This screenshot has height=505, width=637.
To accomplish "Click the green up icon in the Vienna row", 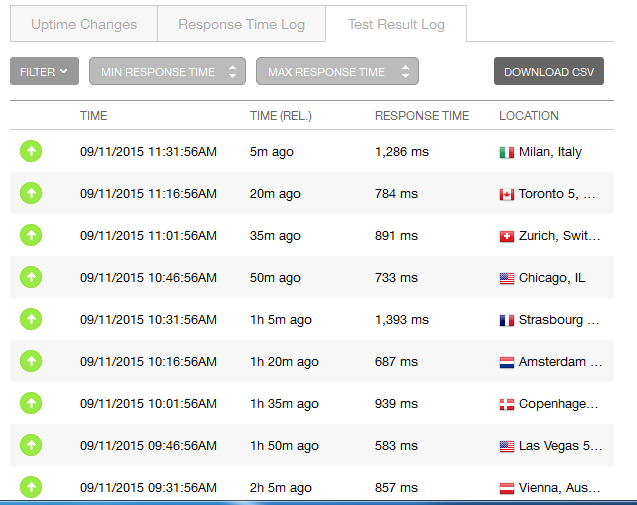I will click(x=31, y=487).
